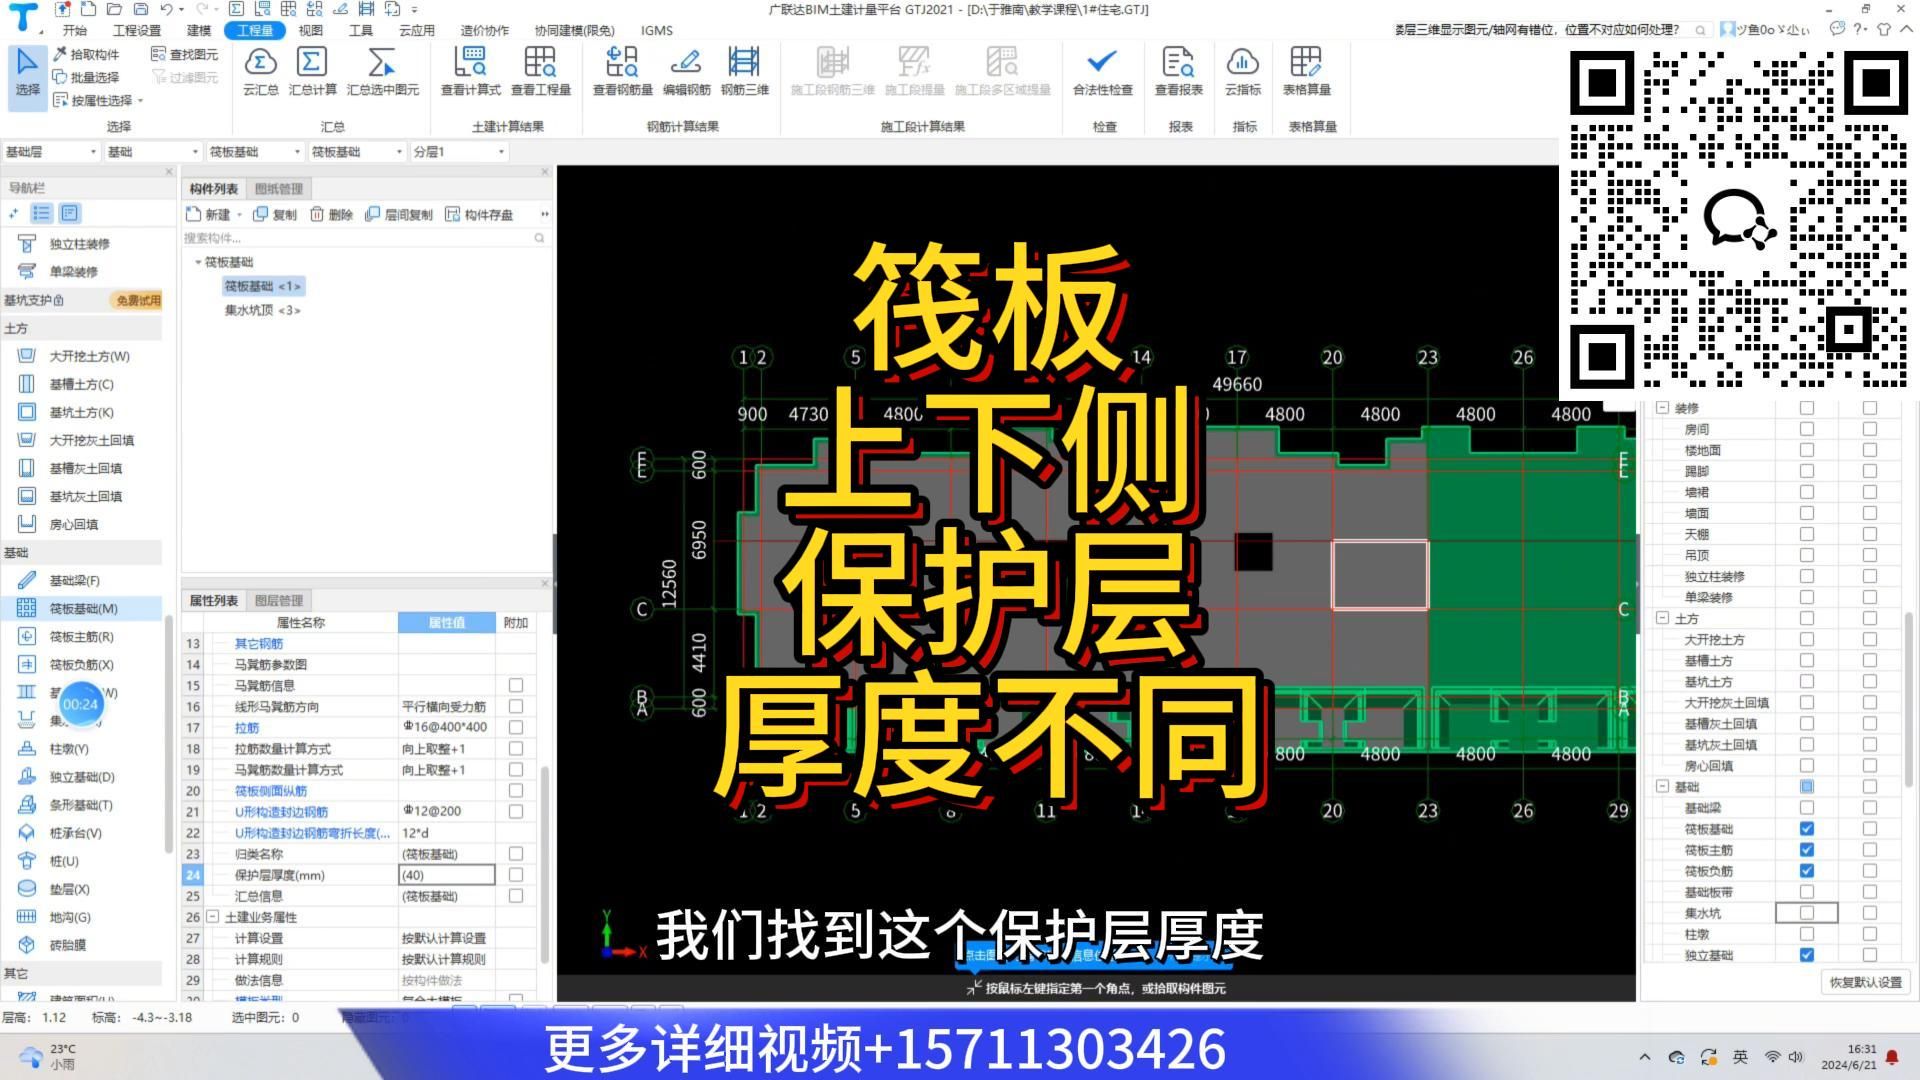Open 云指标 cloud indicators
The height and width of the screenshot is (1080, 1920).
(x=1242, y=70)
